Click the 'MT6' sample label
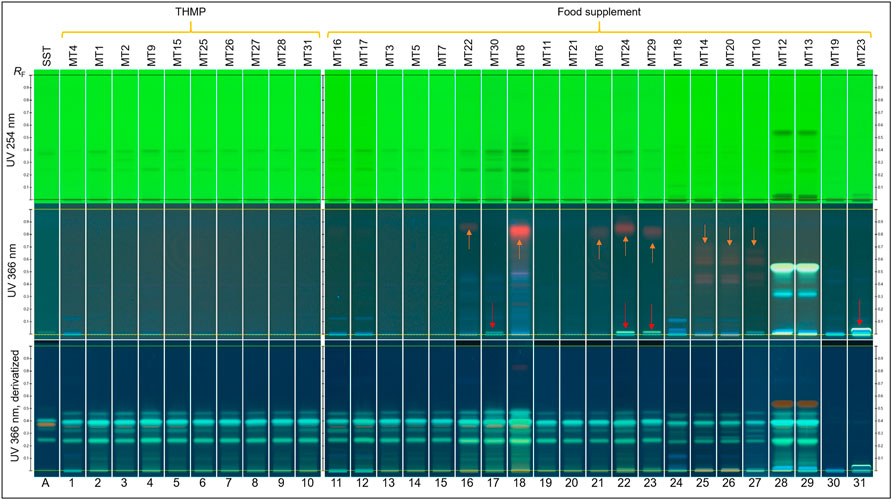Screen dimensions: 892x500 coord(599,56)
